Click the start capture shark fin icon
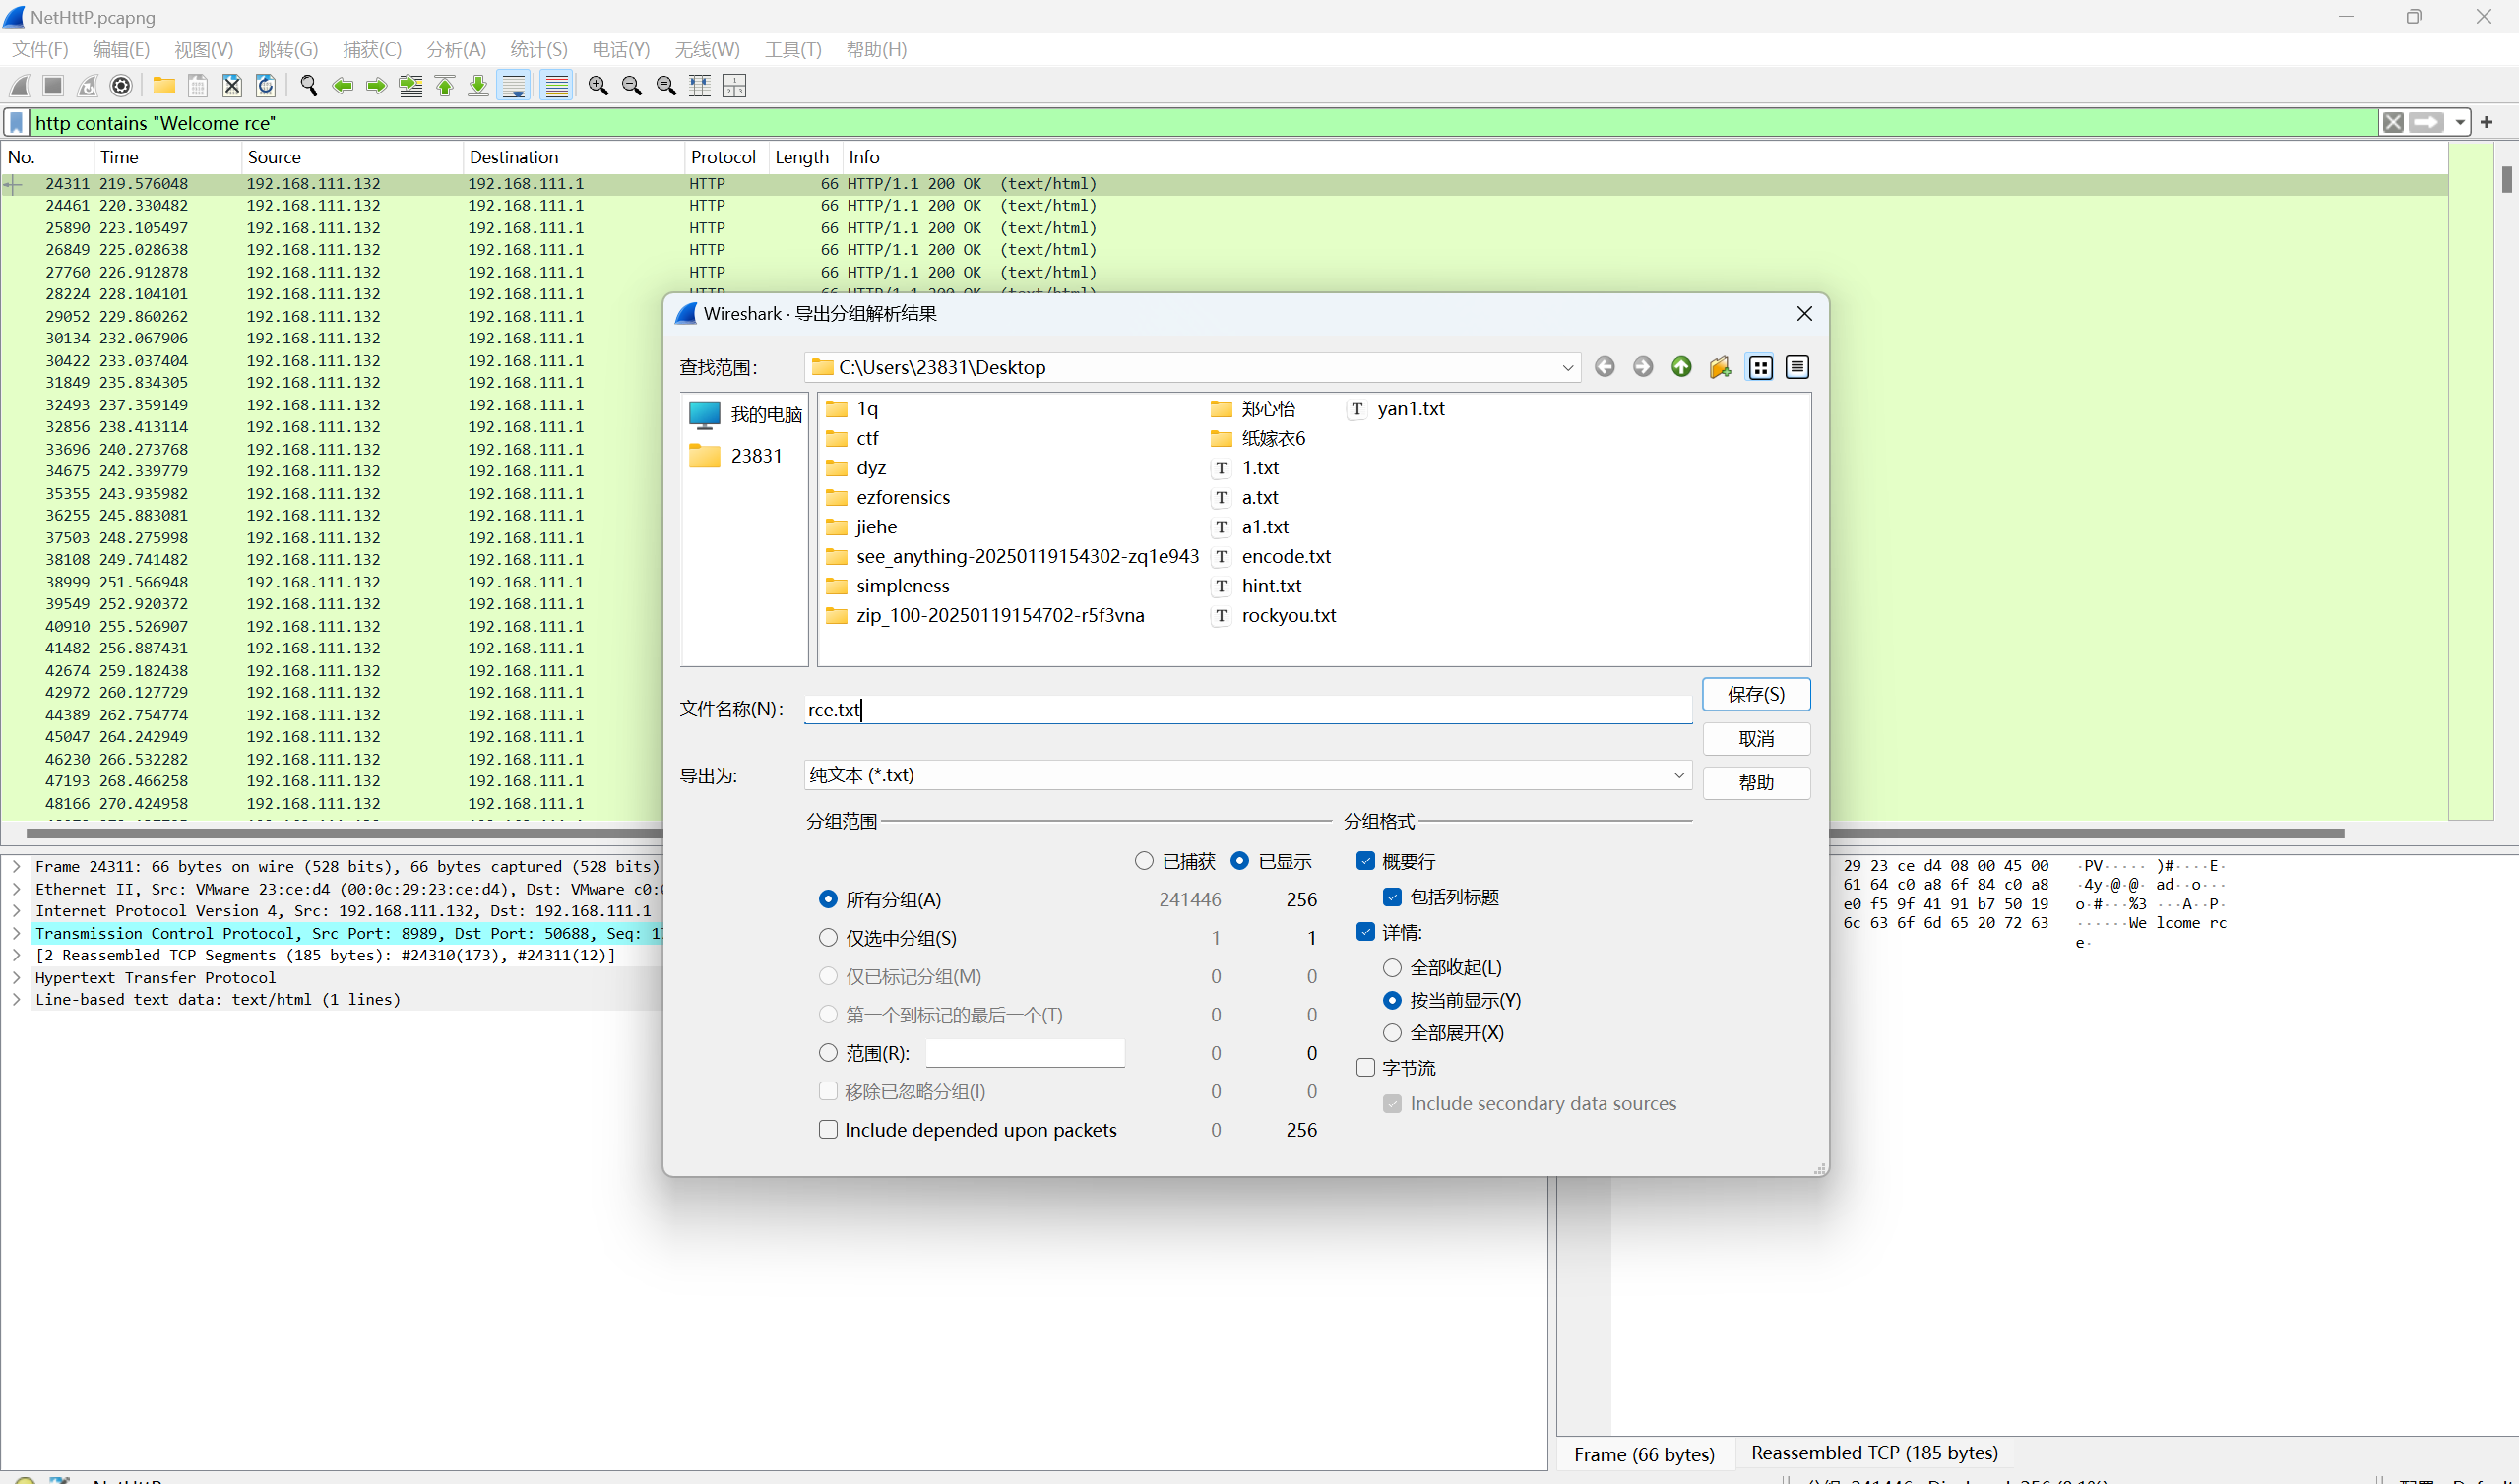This screenshot has width=2519, height=1484. [x=20, y=86]
